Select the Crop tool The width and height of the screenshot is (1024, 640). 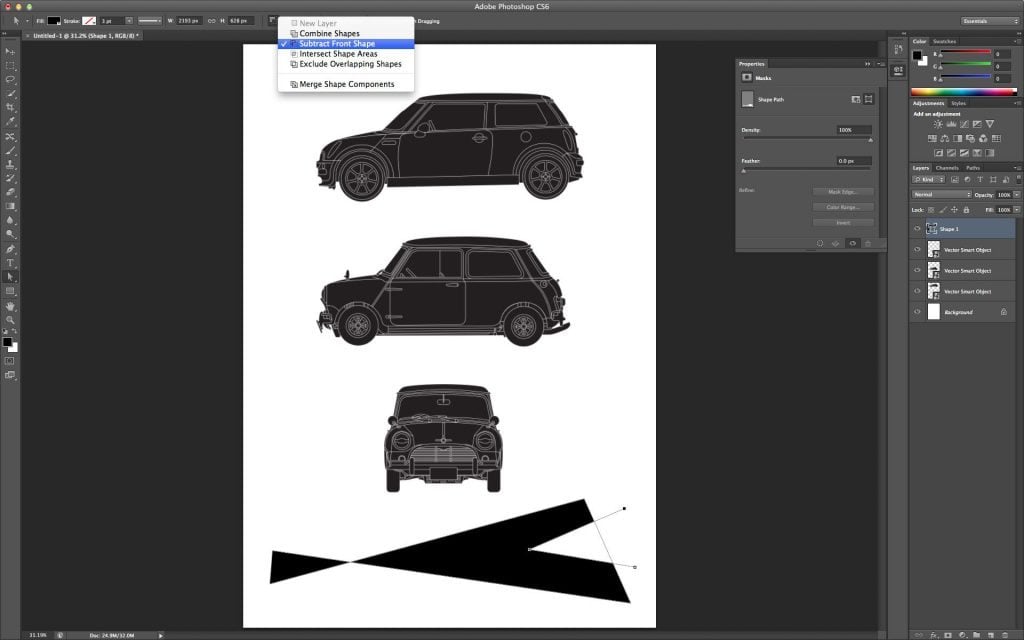click(x=10, y=107)
